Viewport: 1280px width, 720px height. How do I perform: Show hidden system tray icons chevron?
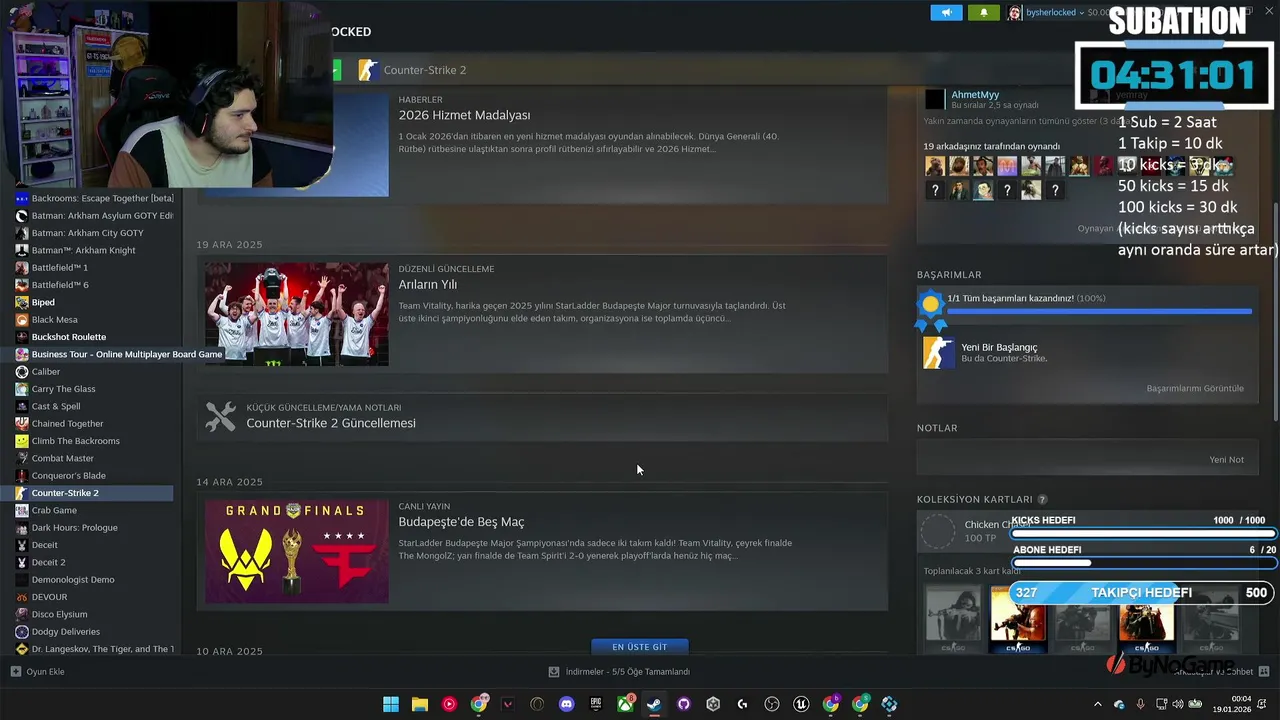pyautogui.click(x=1097, y=704)
